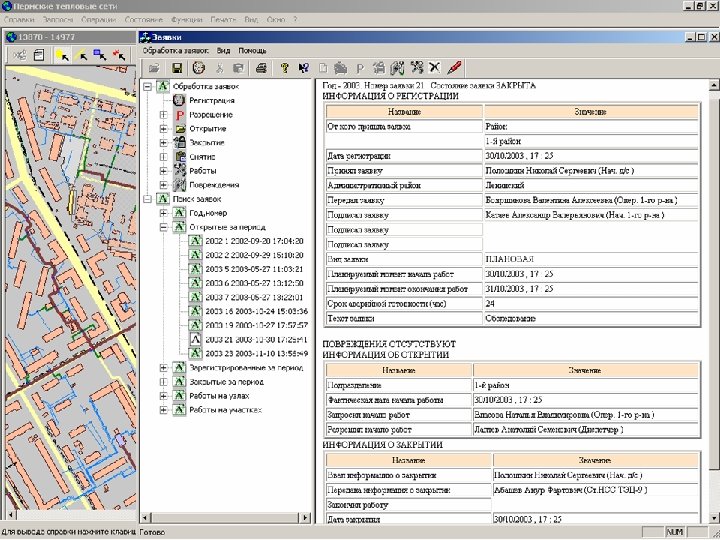
Task: Click the black X delete toolbar icon
Action: [x=433, y=68]
